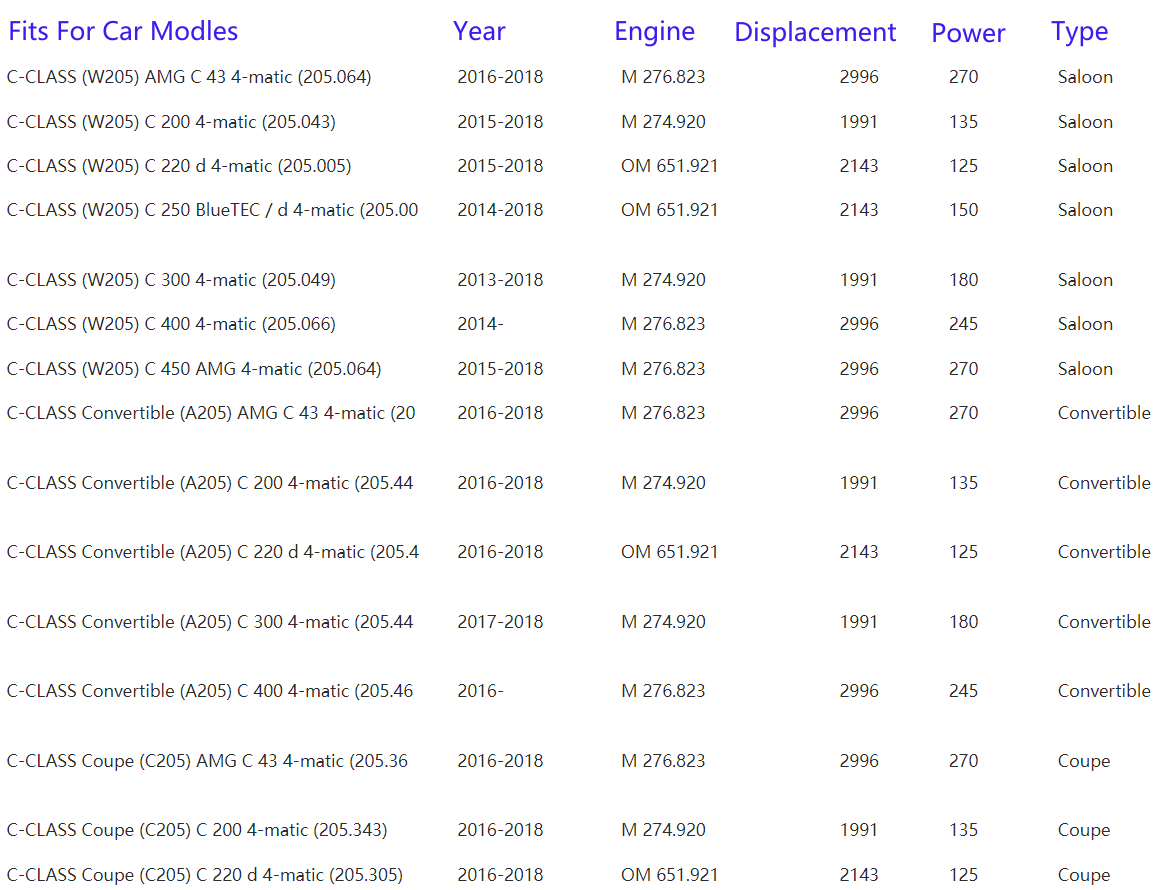Click the 'Type' column header
The height and width of the screenshot is (890, 1170).
[1079, 31]
